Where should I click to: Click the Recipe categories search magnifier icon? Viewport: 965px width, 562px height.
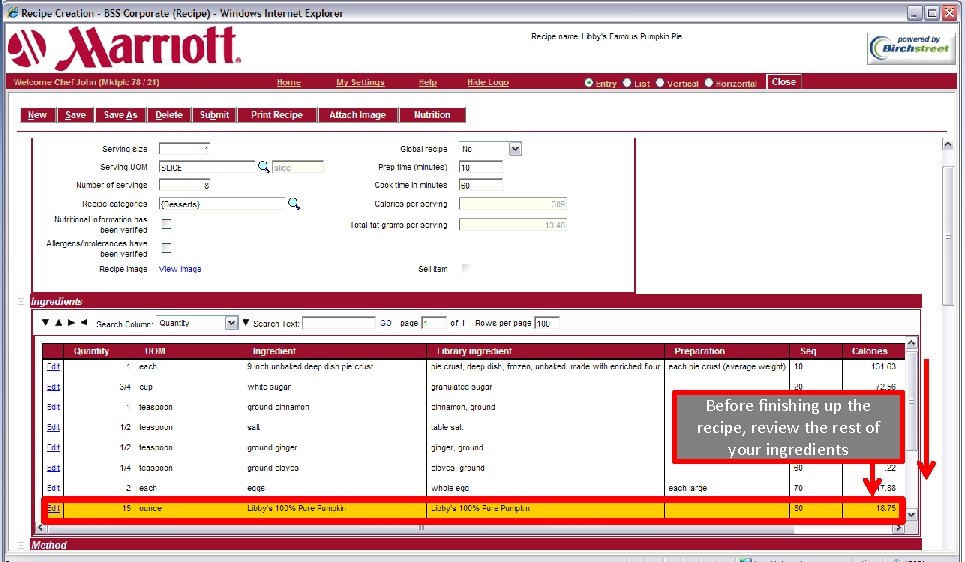click(x=294, y=203)
